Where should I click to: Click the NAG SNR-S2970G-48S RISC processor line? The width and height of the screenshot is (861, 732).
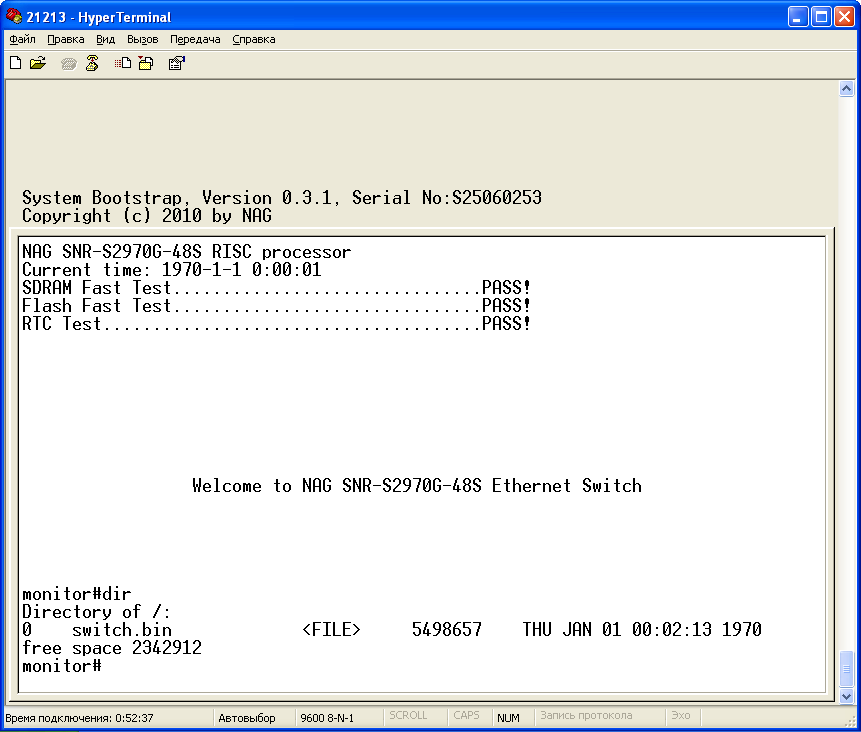pos(187,252)
